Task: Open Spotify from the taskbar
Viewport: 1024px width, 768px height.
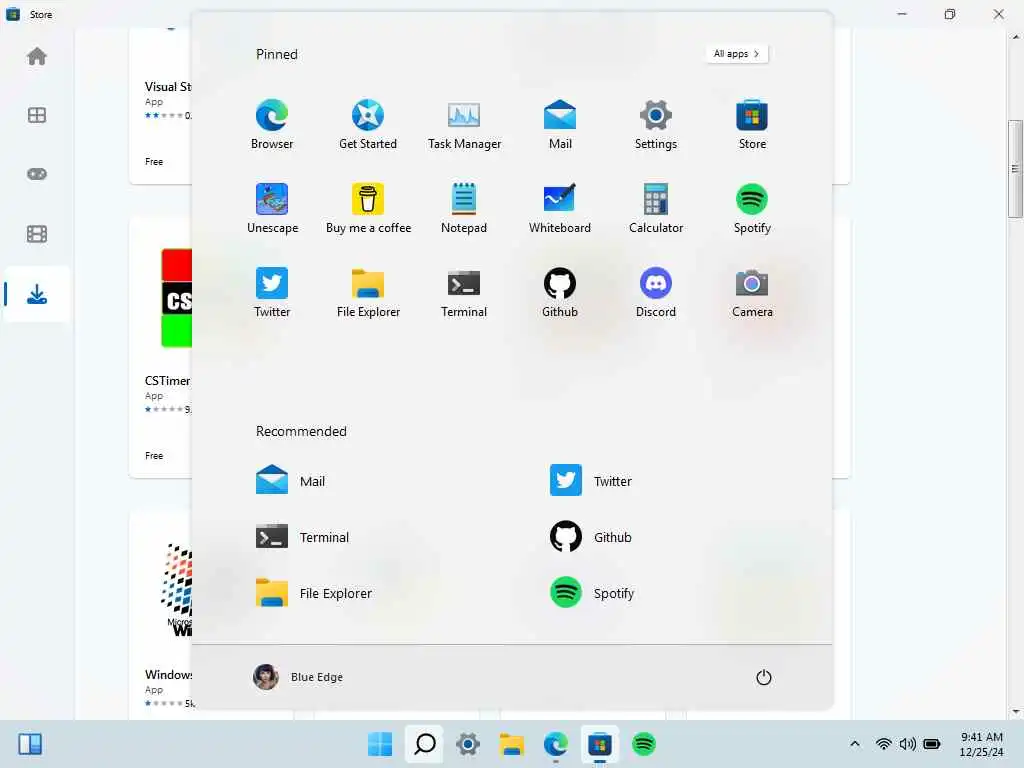Action: pyautogui.click(x=644, y=744)
